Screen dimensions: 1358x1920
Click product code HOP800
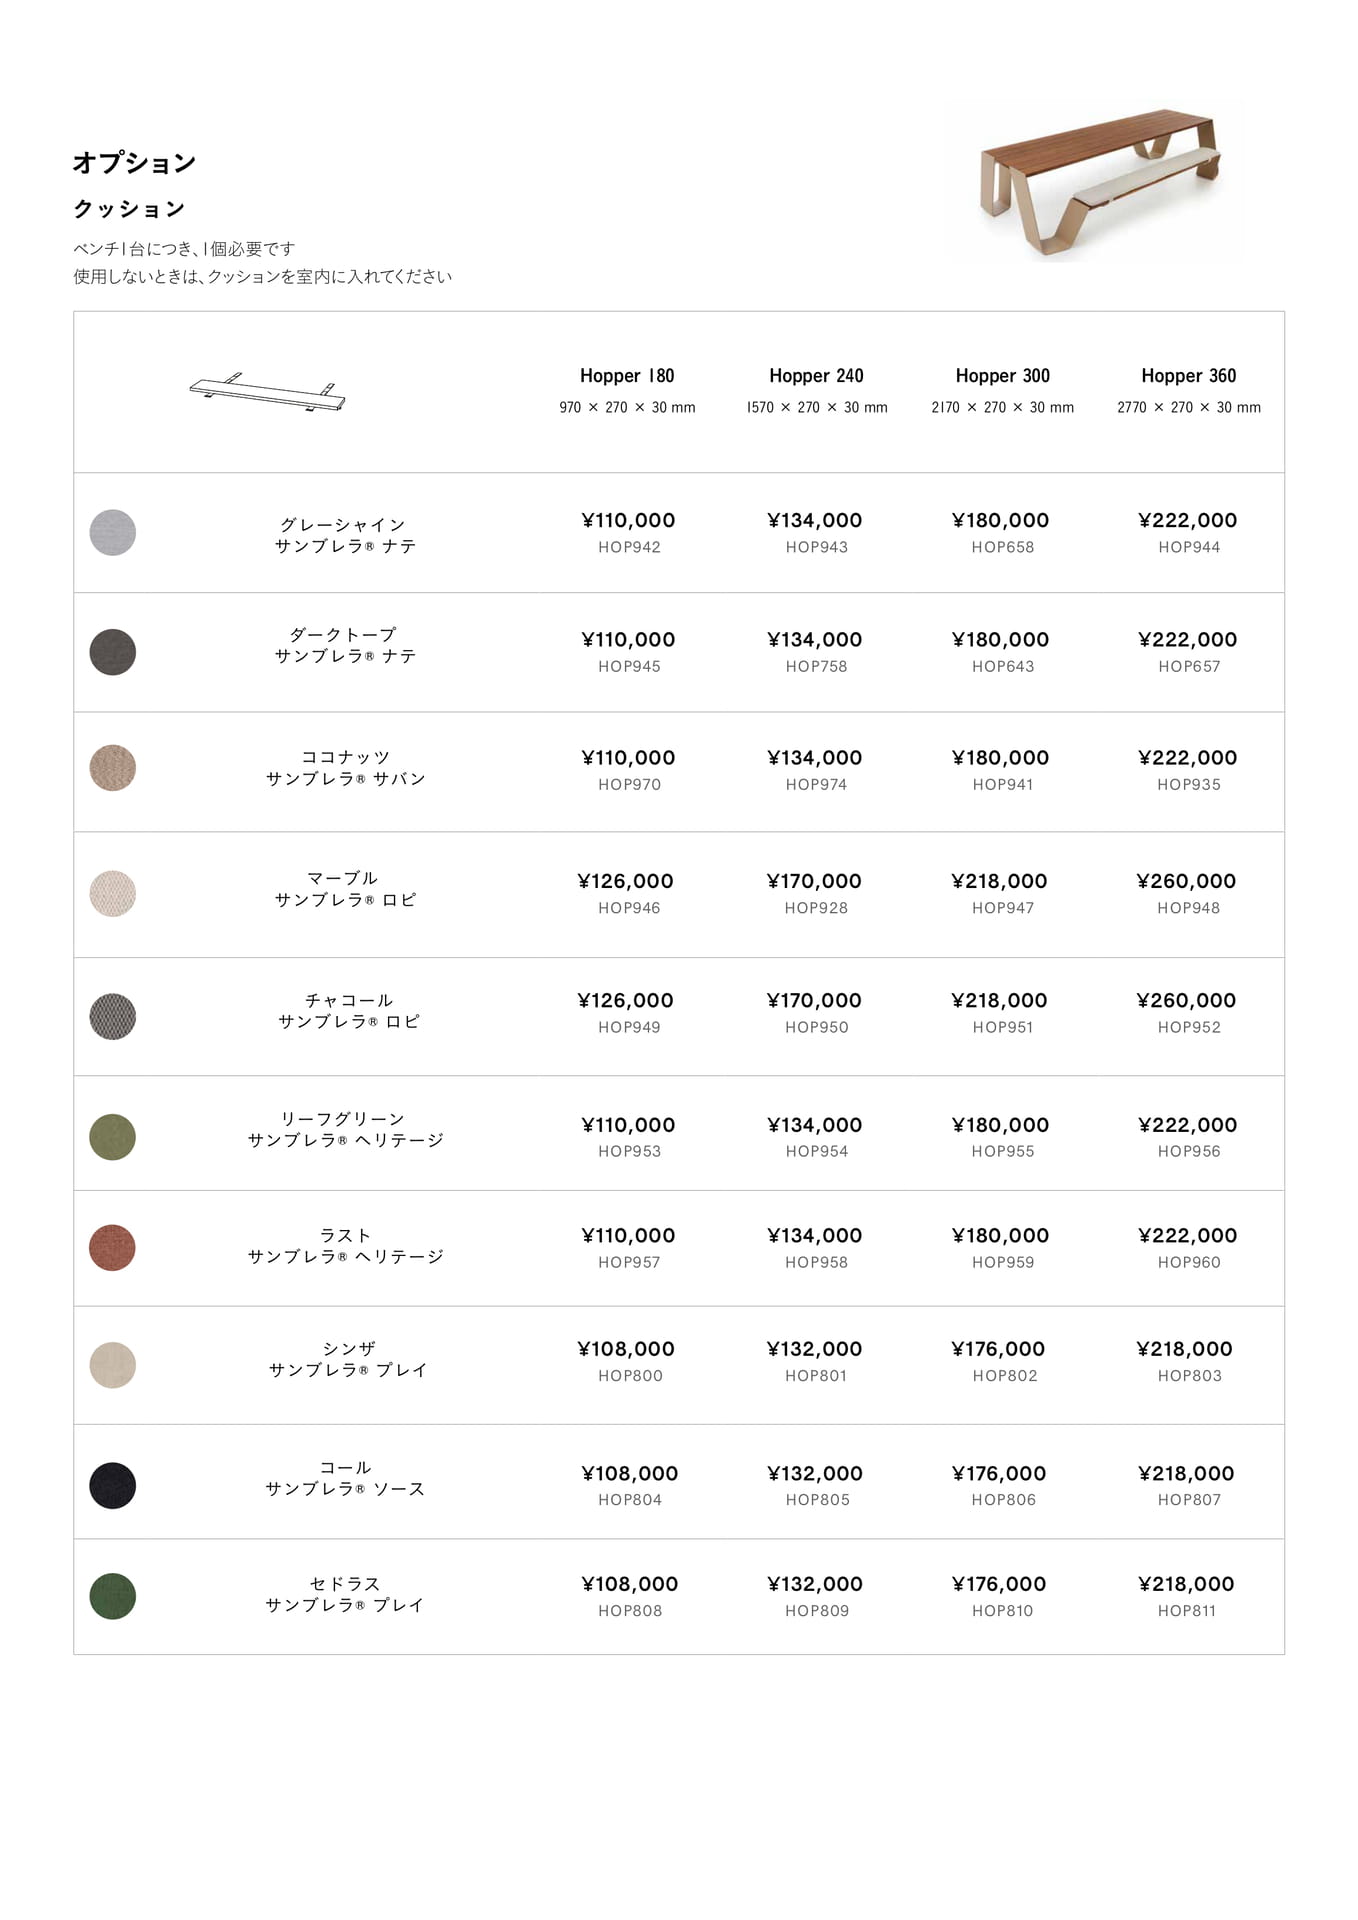pyautogui.click(x=630, y=1376)
